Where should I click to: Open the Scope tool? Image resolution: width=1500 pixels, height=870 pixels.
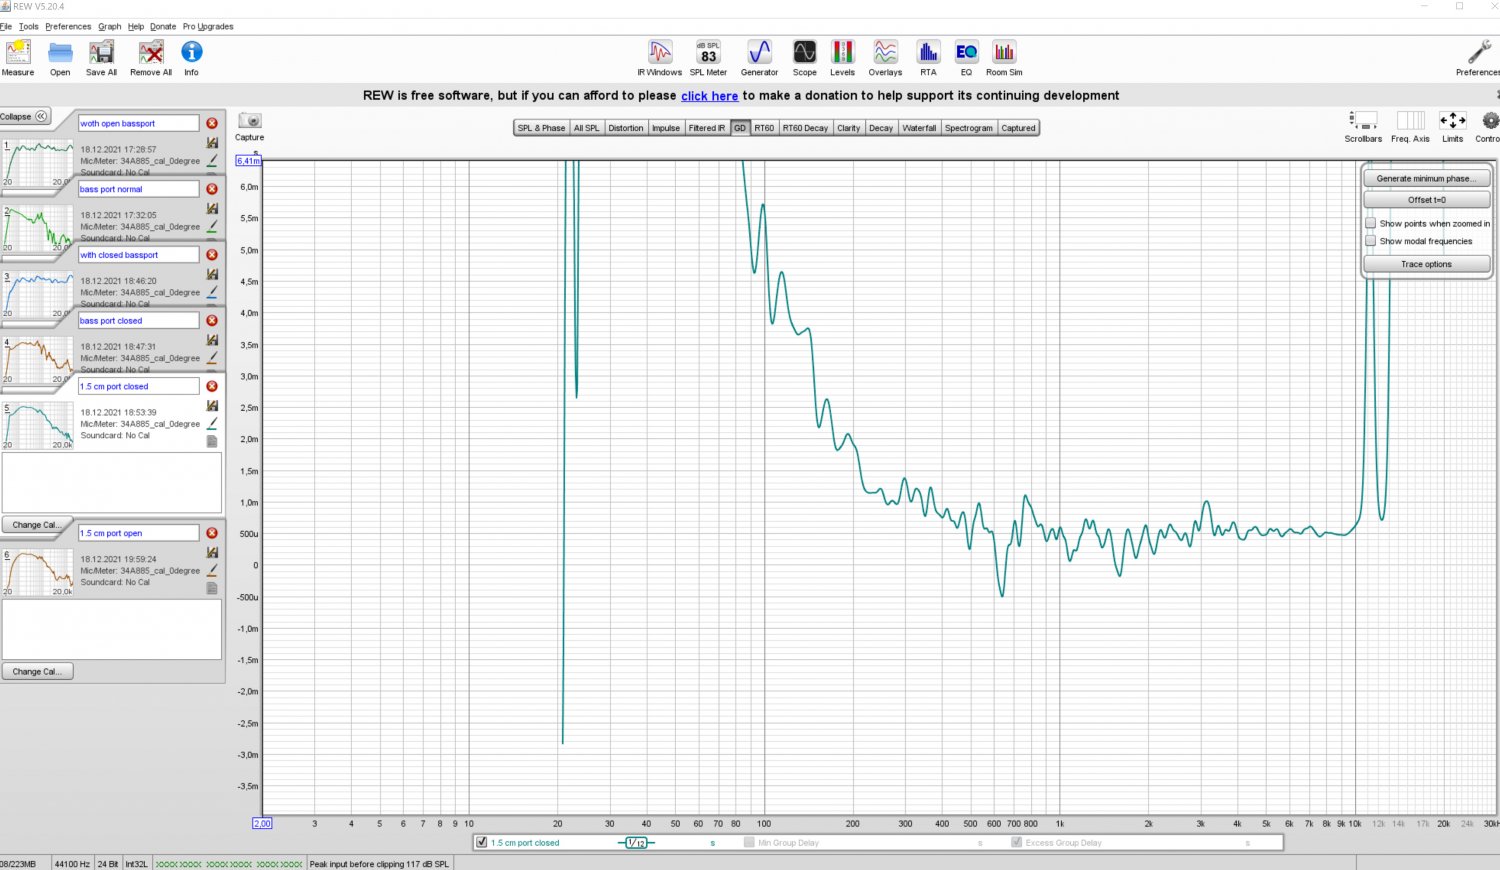[805, 58]
